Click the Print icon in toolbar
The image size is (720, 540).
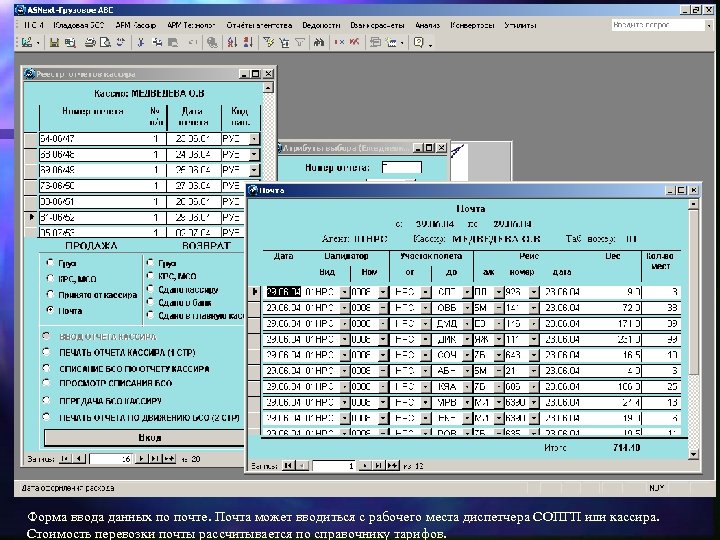click(x=90, y=43)
